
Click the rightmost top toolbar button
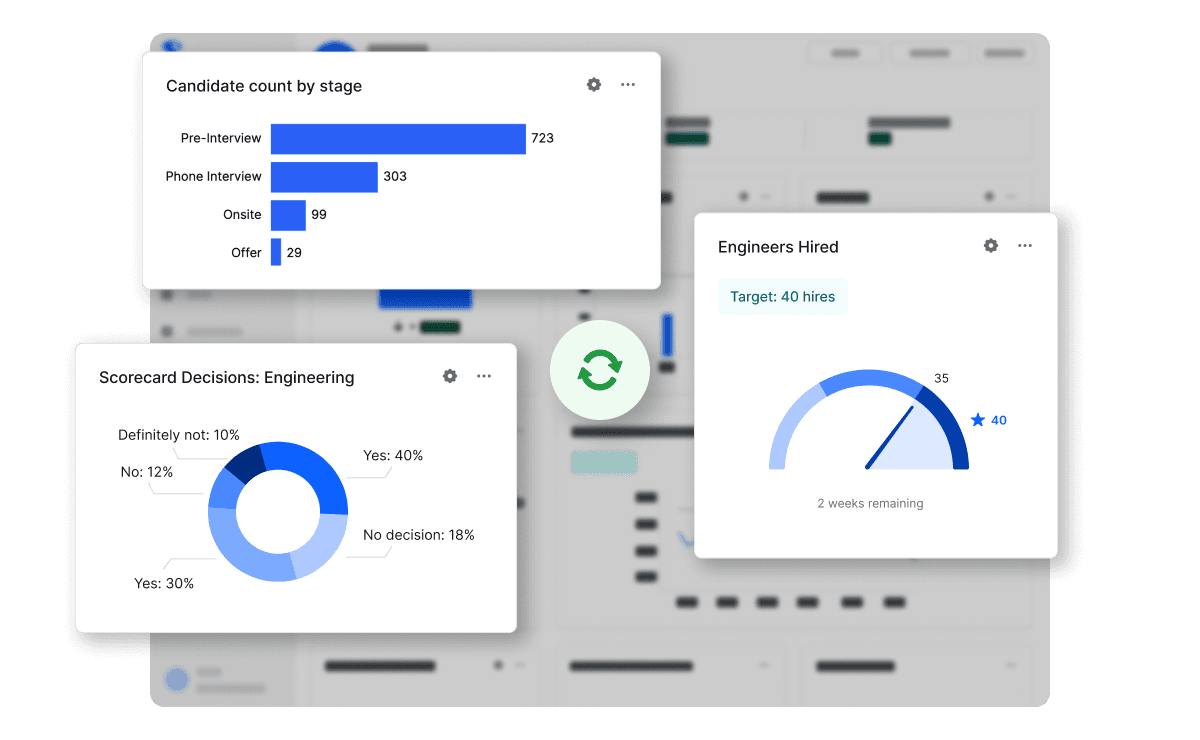[x=1004, y=52]
